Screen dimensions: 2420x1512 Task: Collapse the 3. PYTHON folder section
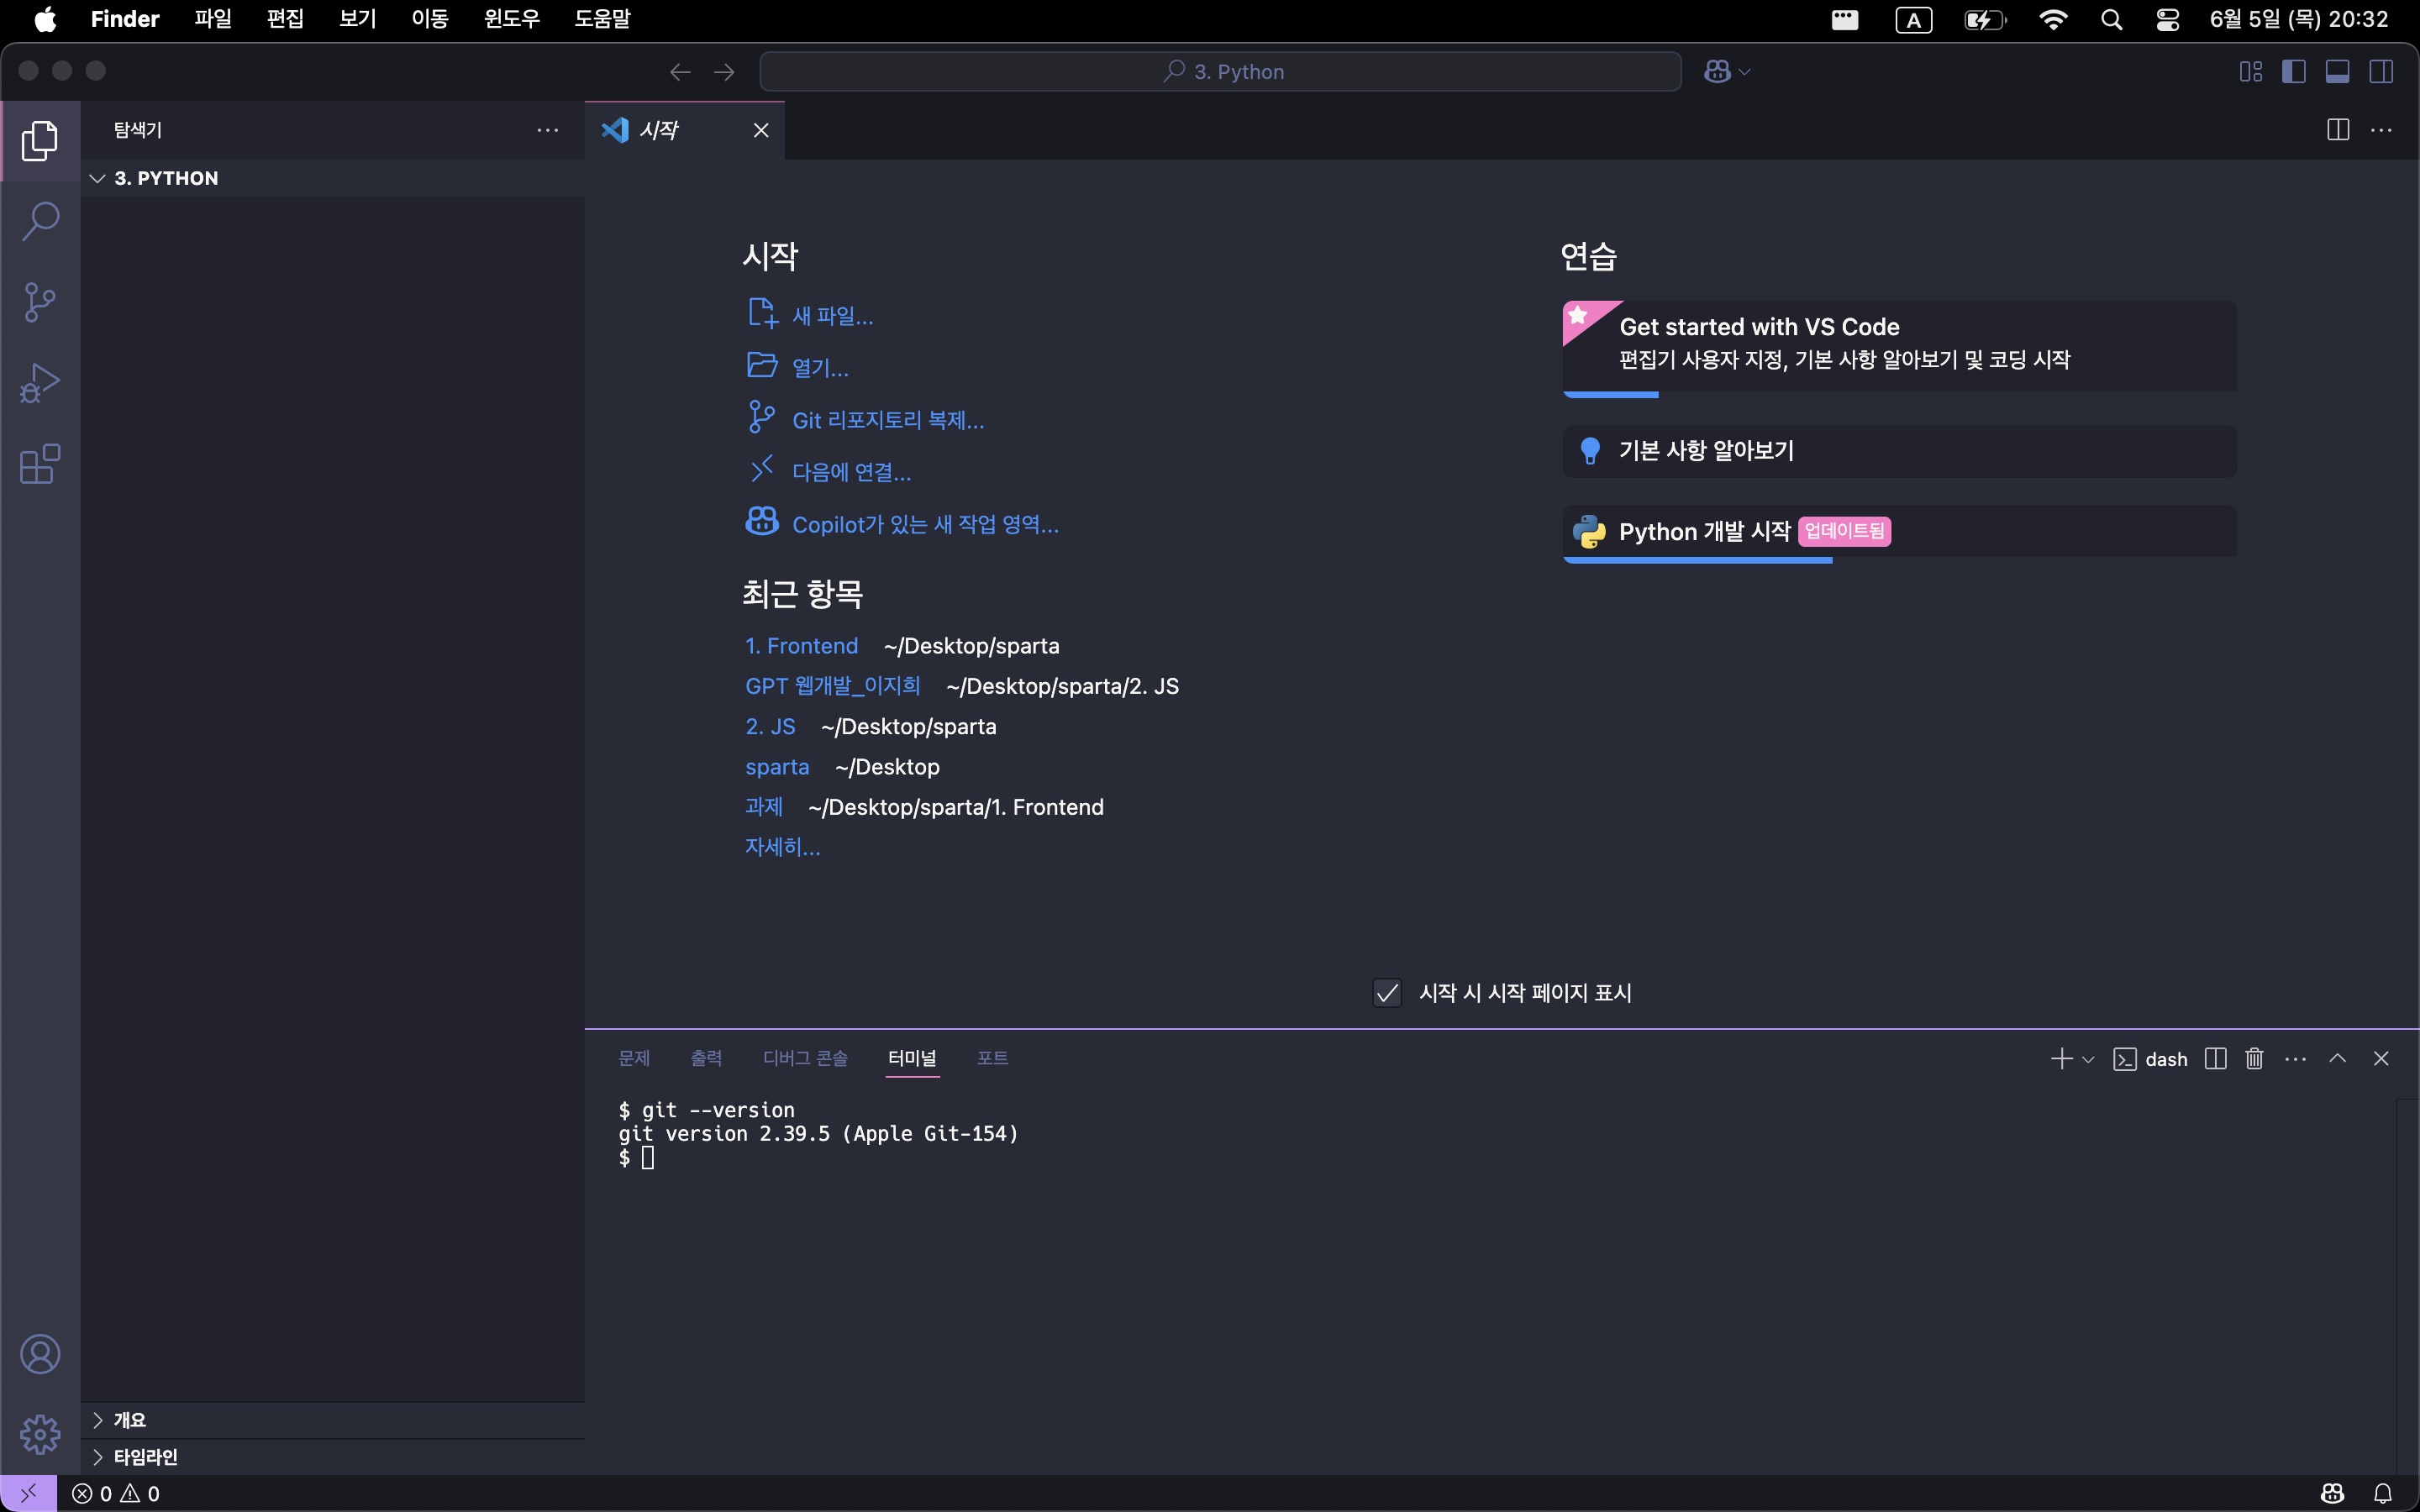(333, 178)
